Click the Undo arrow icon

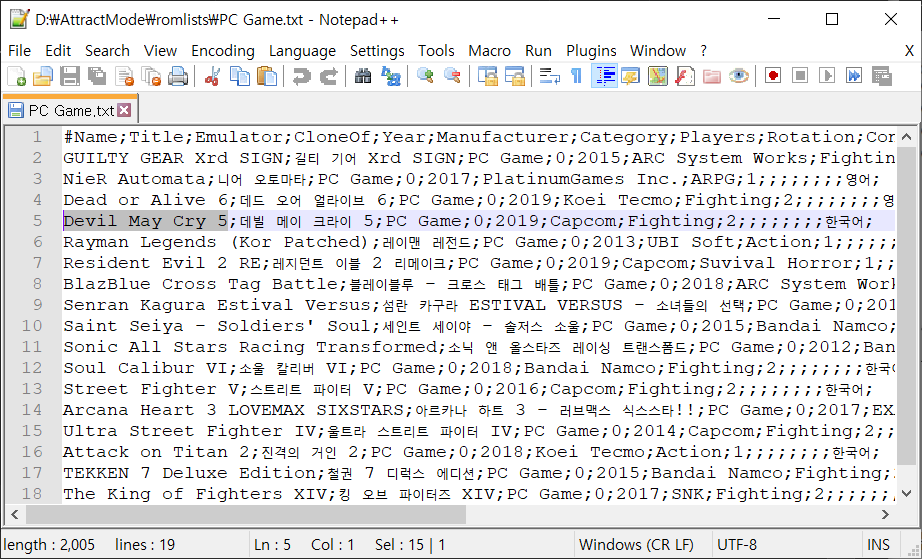pyautogui.click(x=302, y=76)
